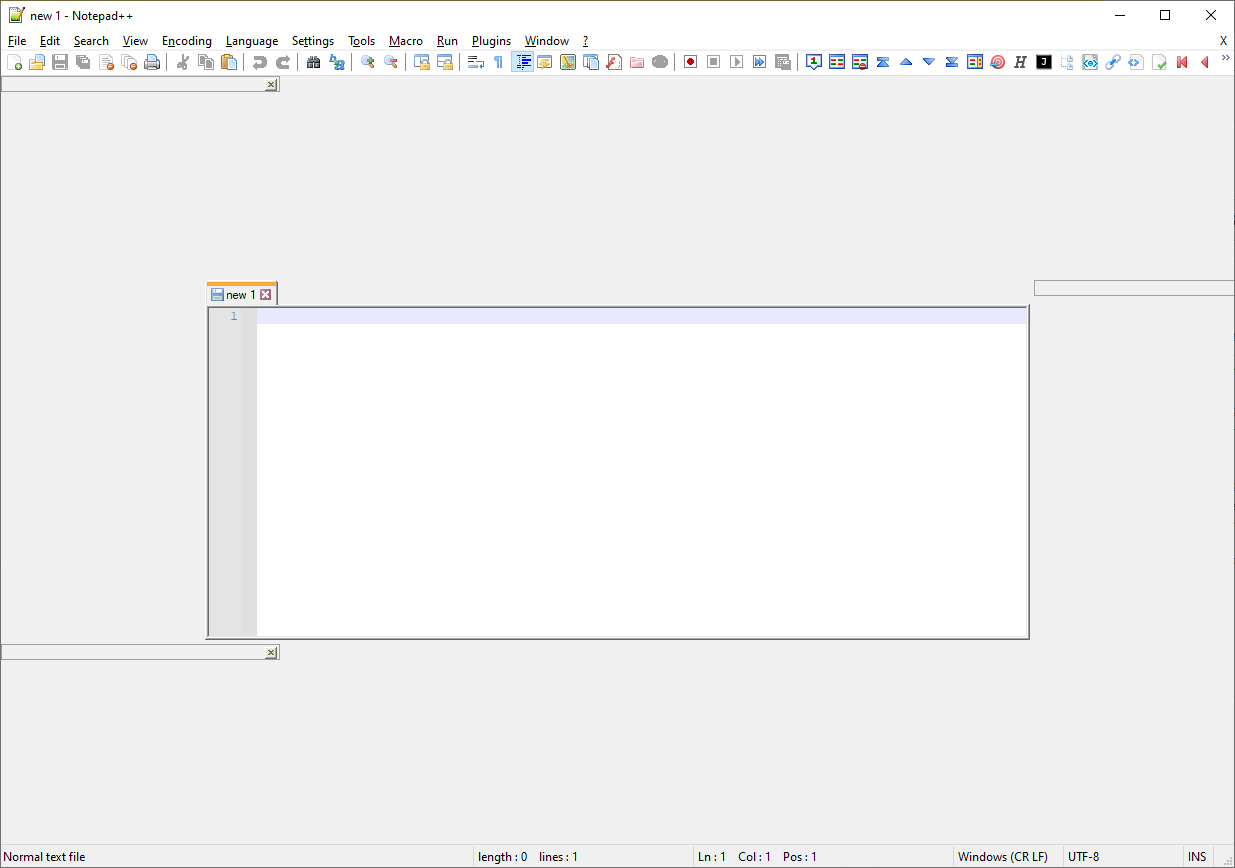Run macro multiple times icon
Screen dimensions: 1235x868
(x=760, y=62)
